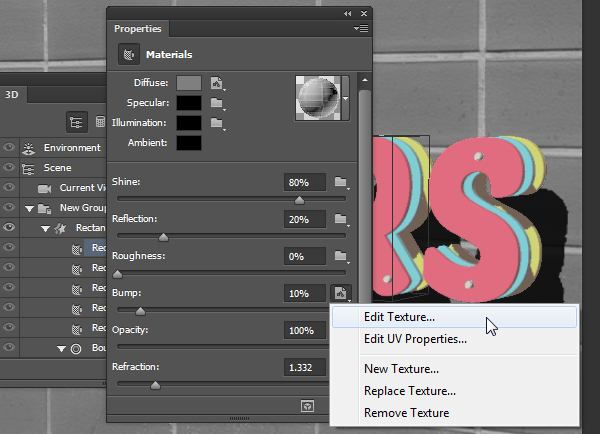This screenshot has width=600, height=434.
Task: Click the Specular color swatch
Action: [188, 103]
